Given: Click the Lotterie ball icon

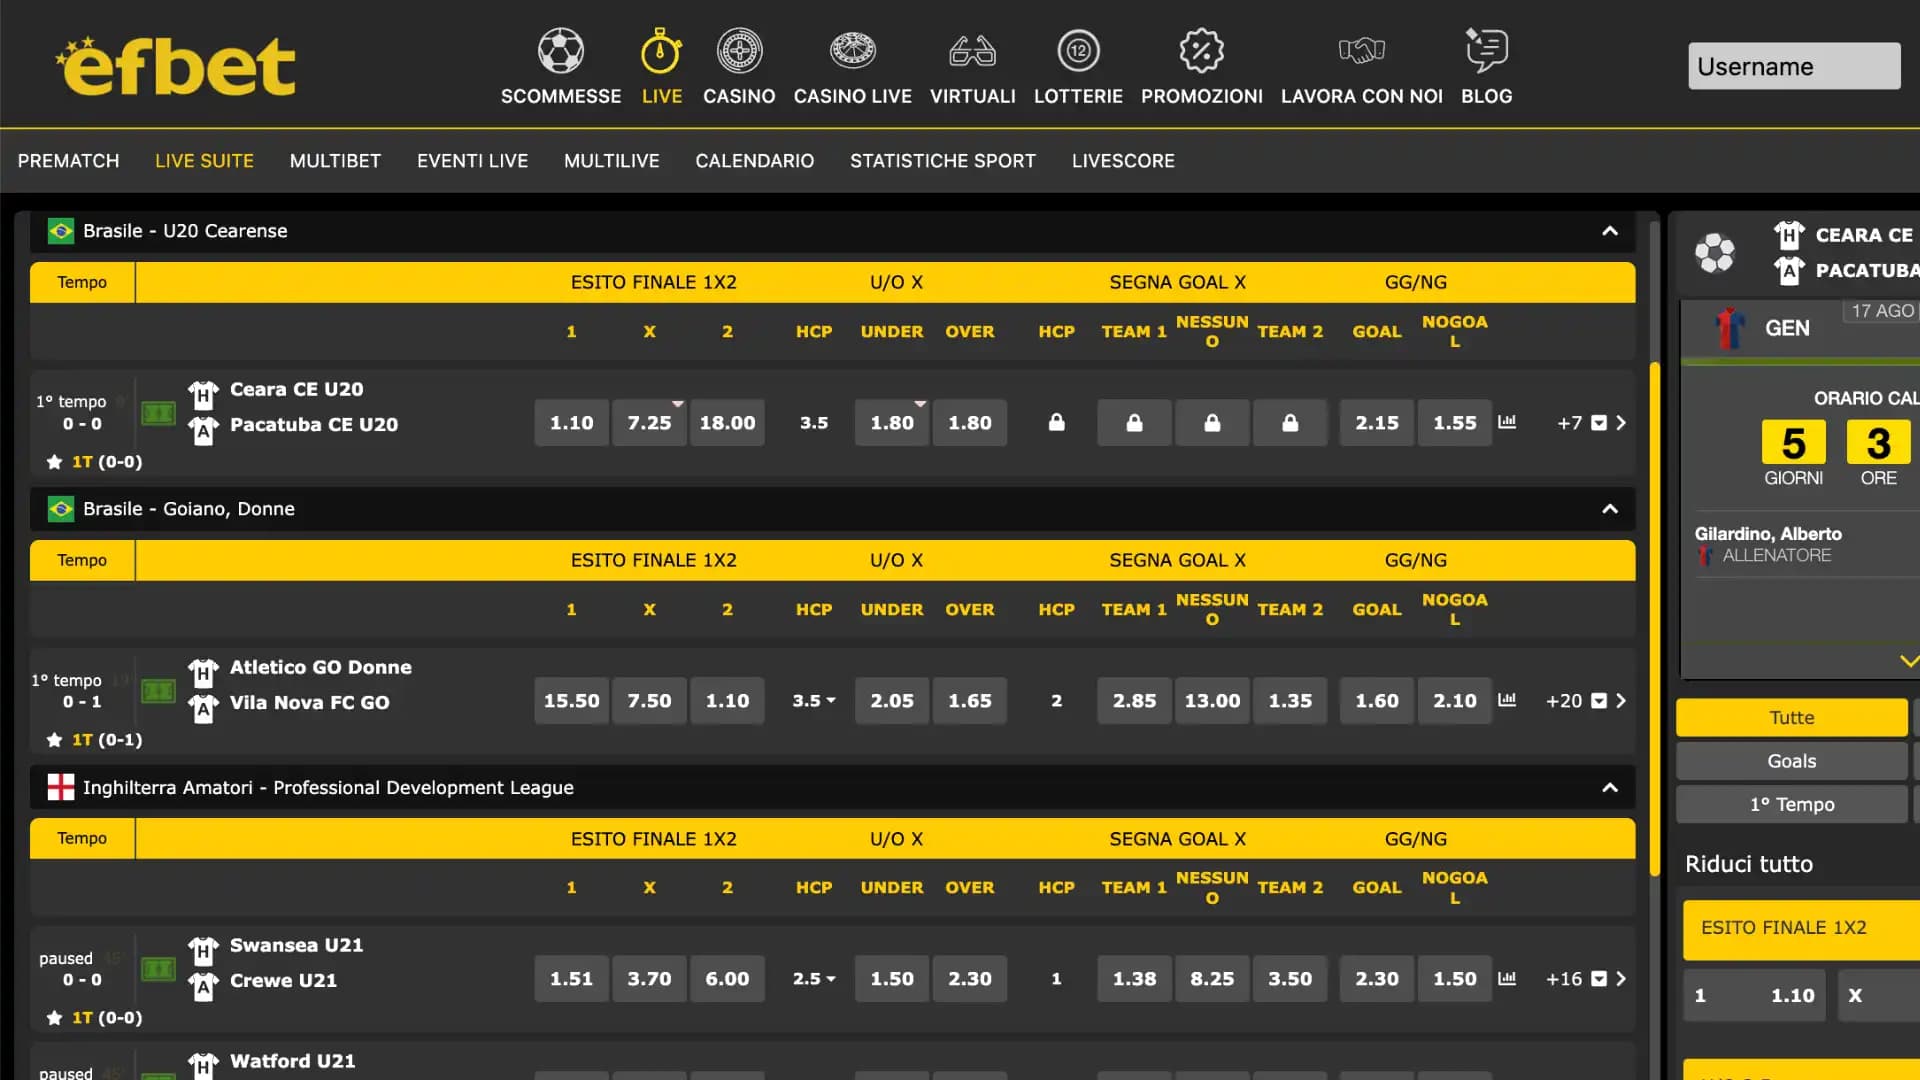Looking at the screenshot, I should pyautogui.click(x=1078, y=50).
